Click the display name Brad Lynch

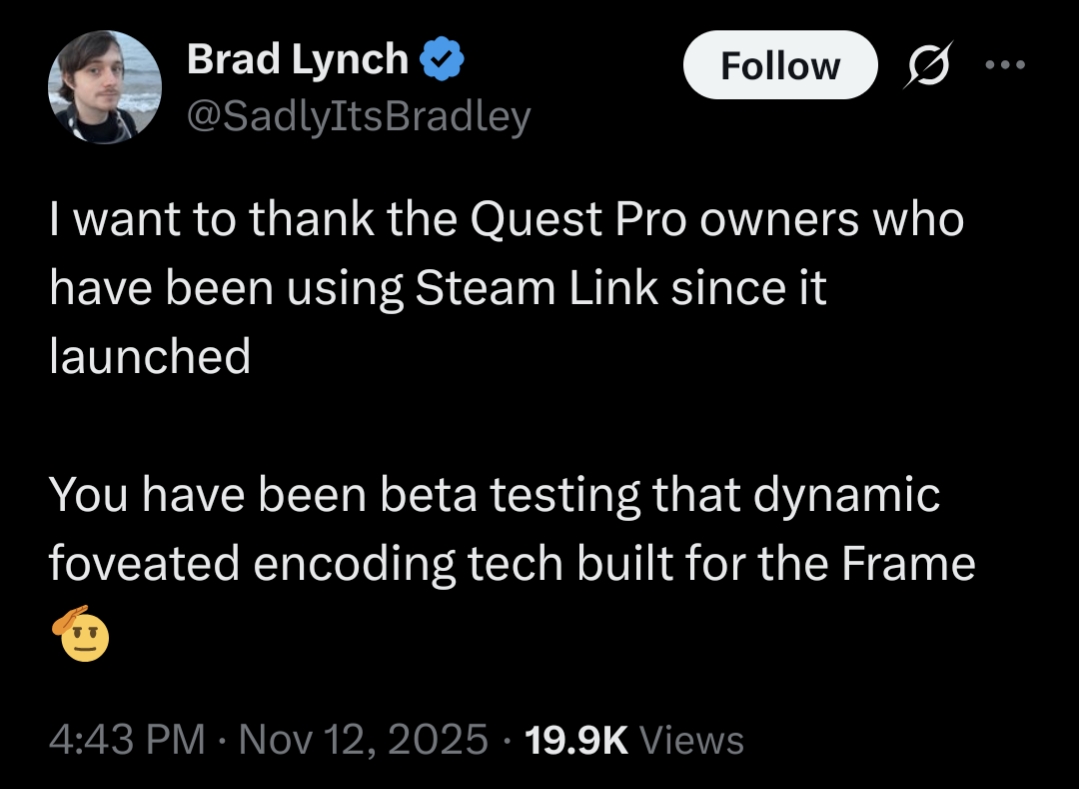pyautogui.click(x=297, y=62)
